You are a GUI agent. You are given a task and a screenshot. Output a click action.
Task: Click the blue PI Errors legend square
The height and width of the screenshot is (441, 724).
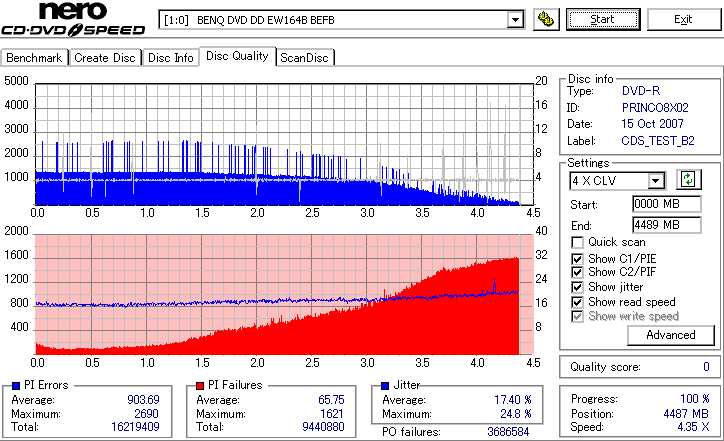pyautogui.click(x=16, y=386)
